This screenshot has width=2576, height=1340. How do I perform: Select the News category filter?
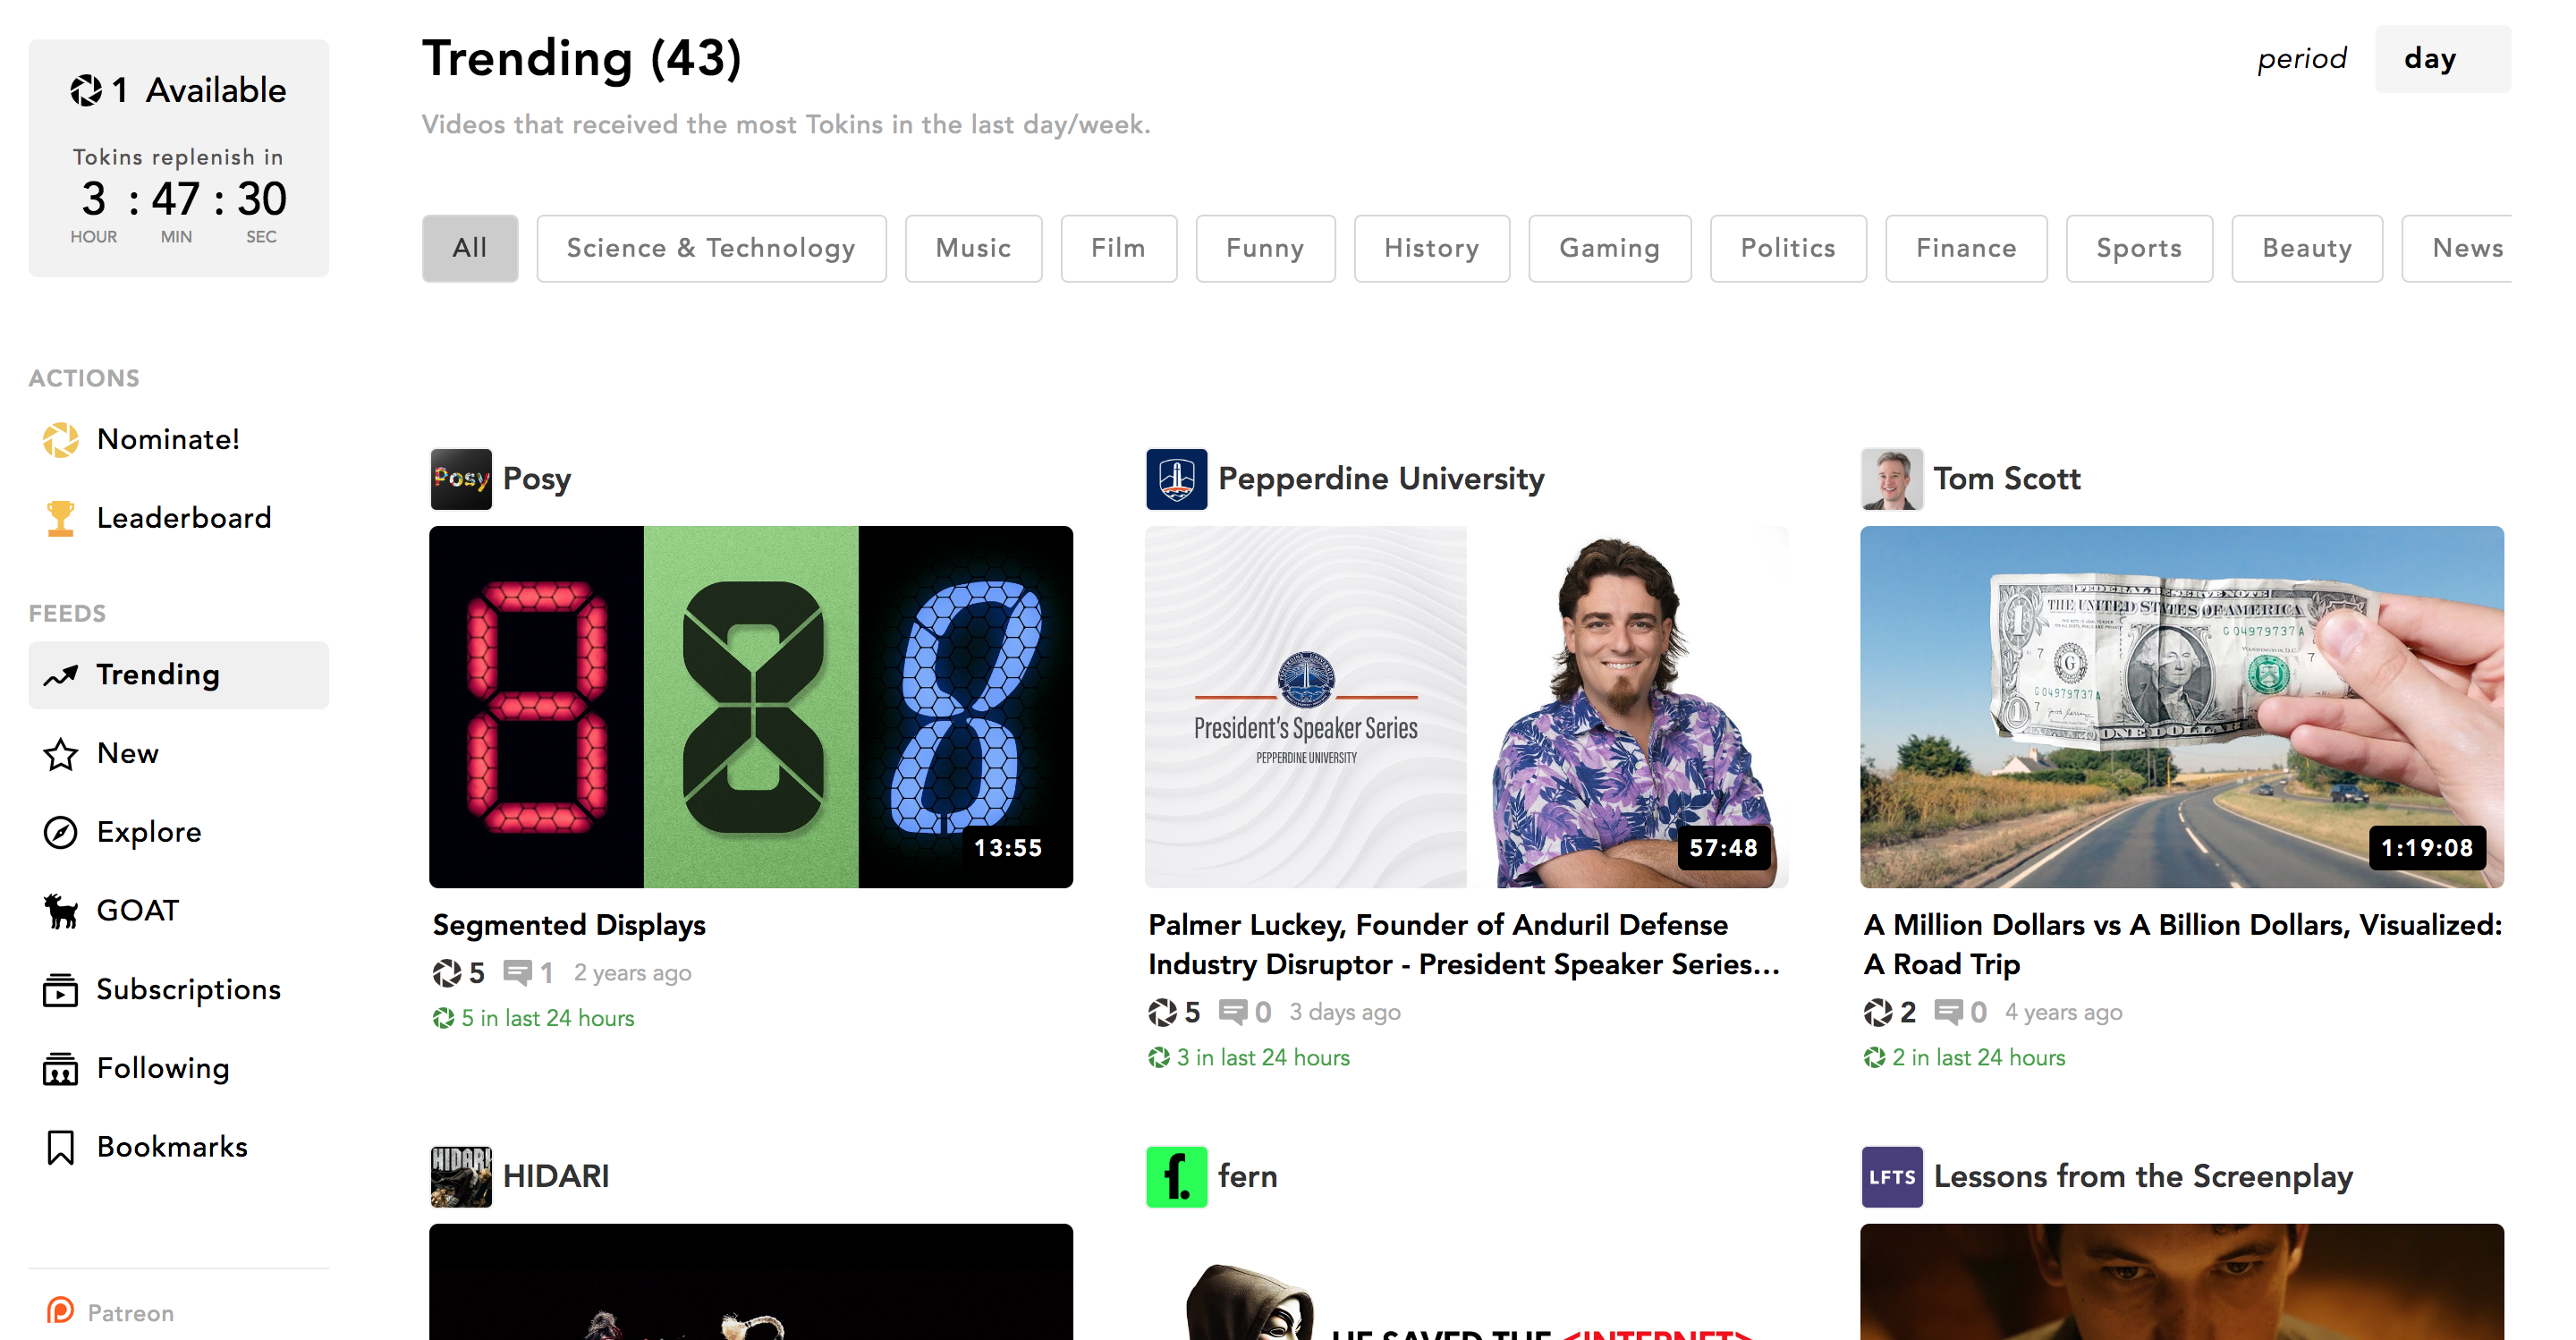point(2458,248)
